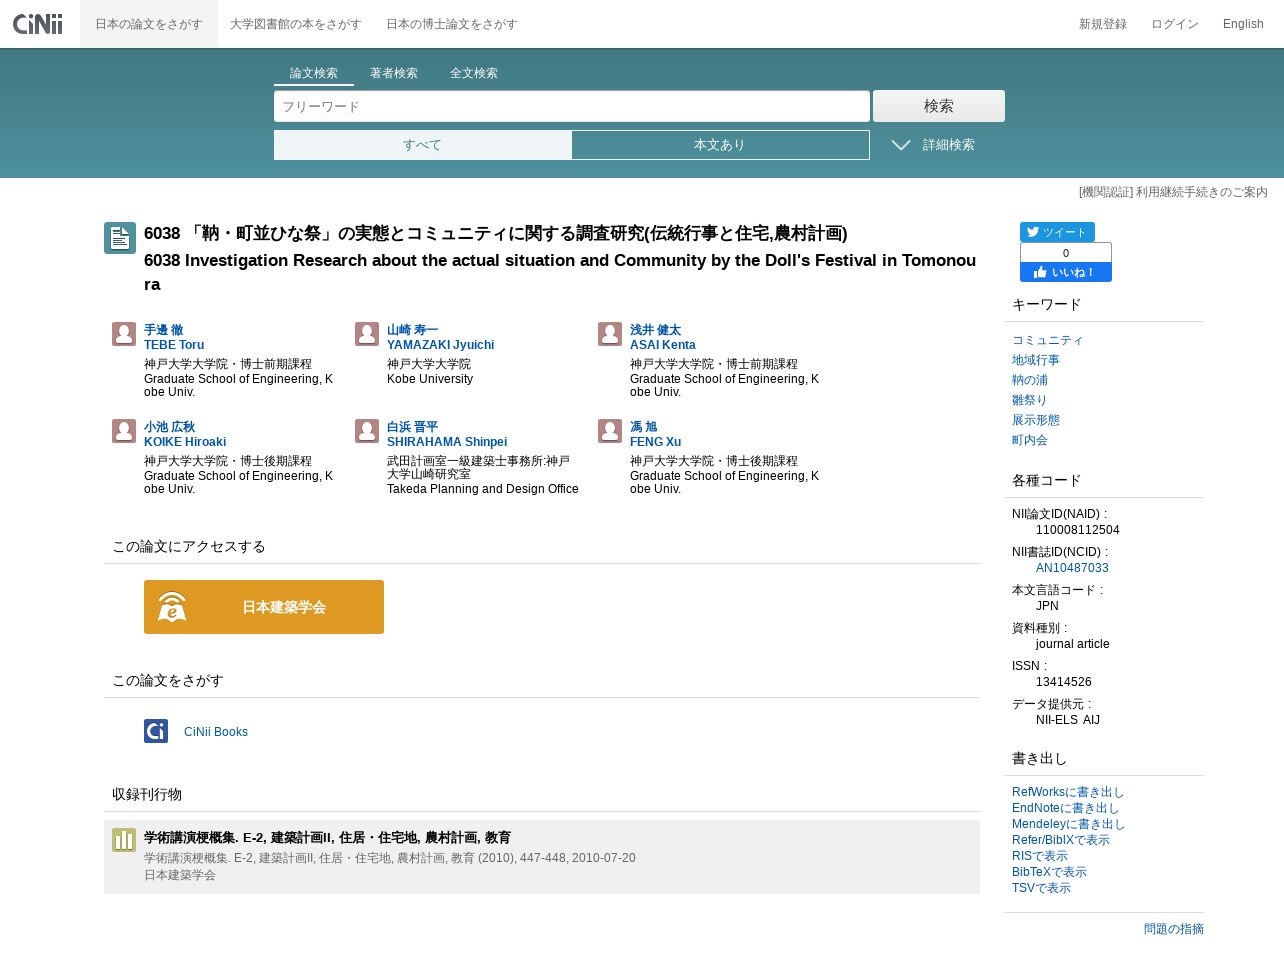Click the Facebook like count 0 box
Viewport: 1284px width, 969px height.
click(x=1066, y=253)
